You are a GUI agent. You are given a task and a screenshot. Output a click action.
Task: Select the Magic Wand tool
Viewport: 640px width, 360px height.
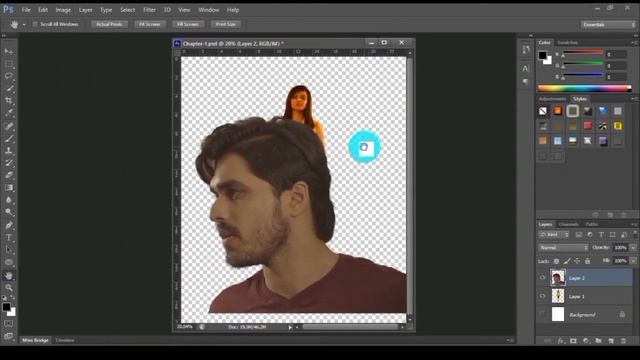(x=9, y=88)
